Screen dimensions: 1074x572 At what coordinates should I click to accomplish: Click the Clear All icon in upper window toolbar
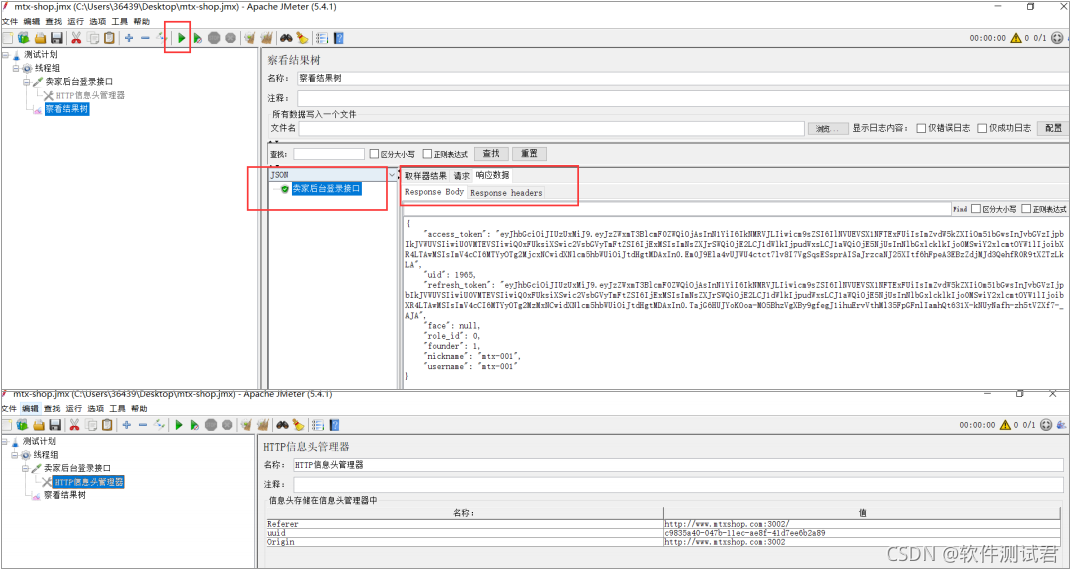(266, 38)
